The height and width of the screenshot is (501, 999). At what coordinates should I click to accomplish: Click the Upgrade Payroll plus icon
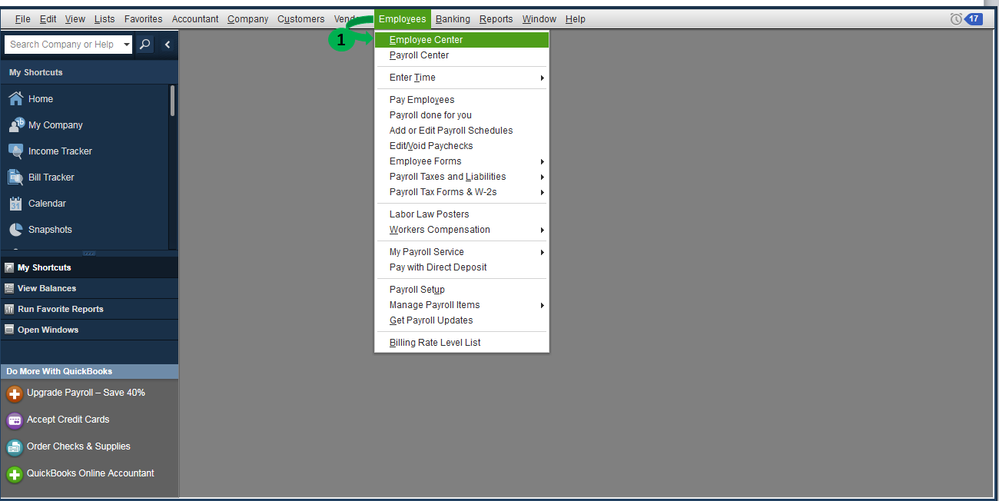tap(14, 394)
